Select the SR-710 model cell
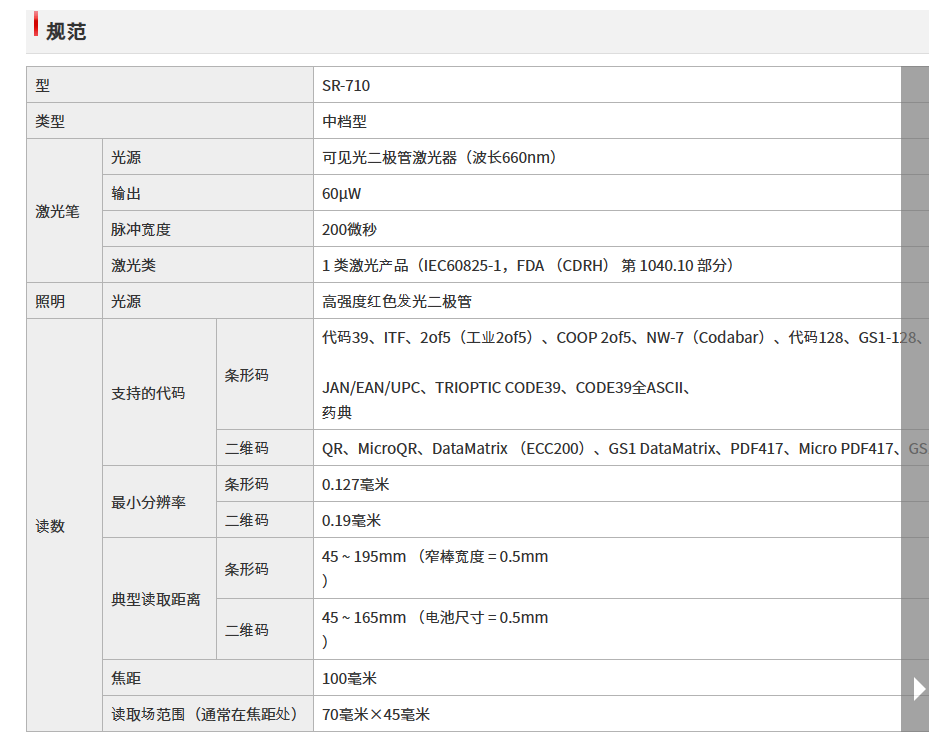The width and height of the screenshot is (929, 732). click(x=346, y=86)
